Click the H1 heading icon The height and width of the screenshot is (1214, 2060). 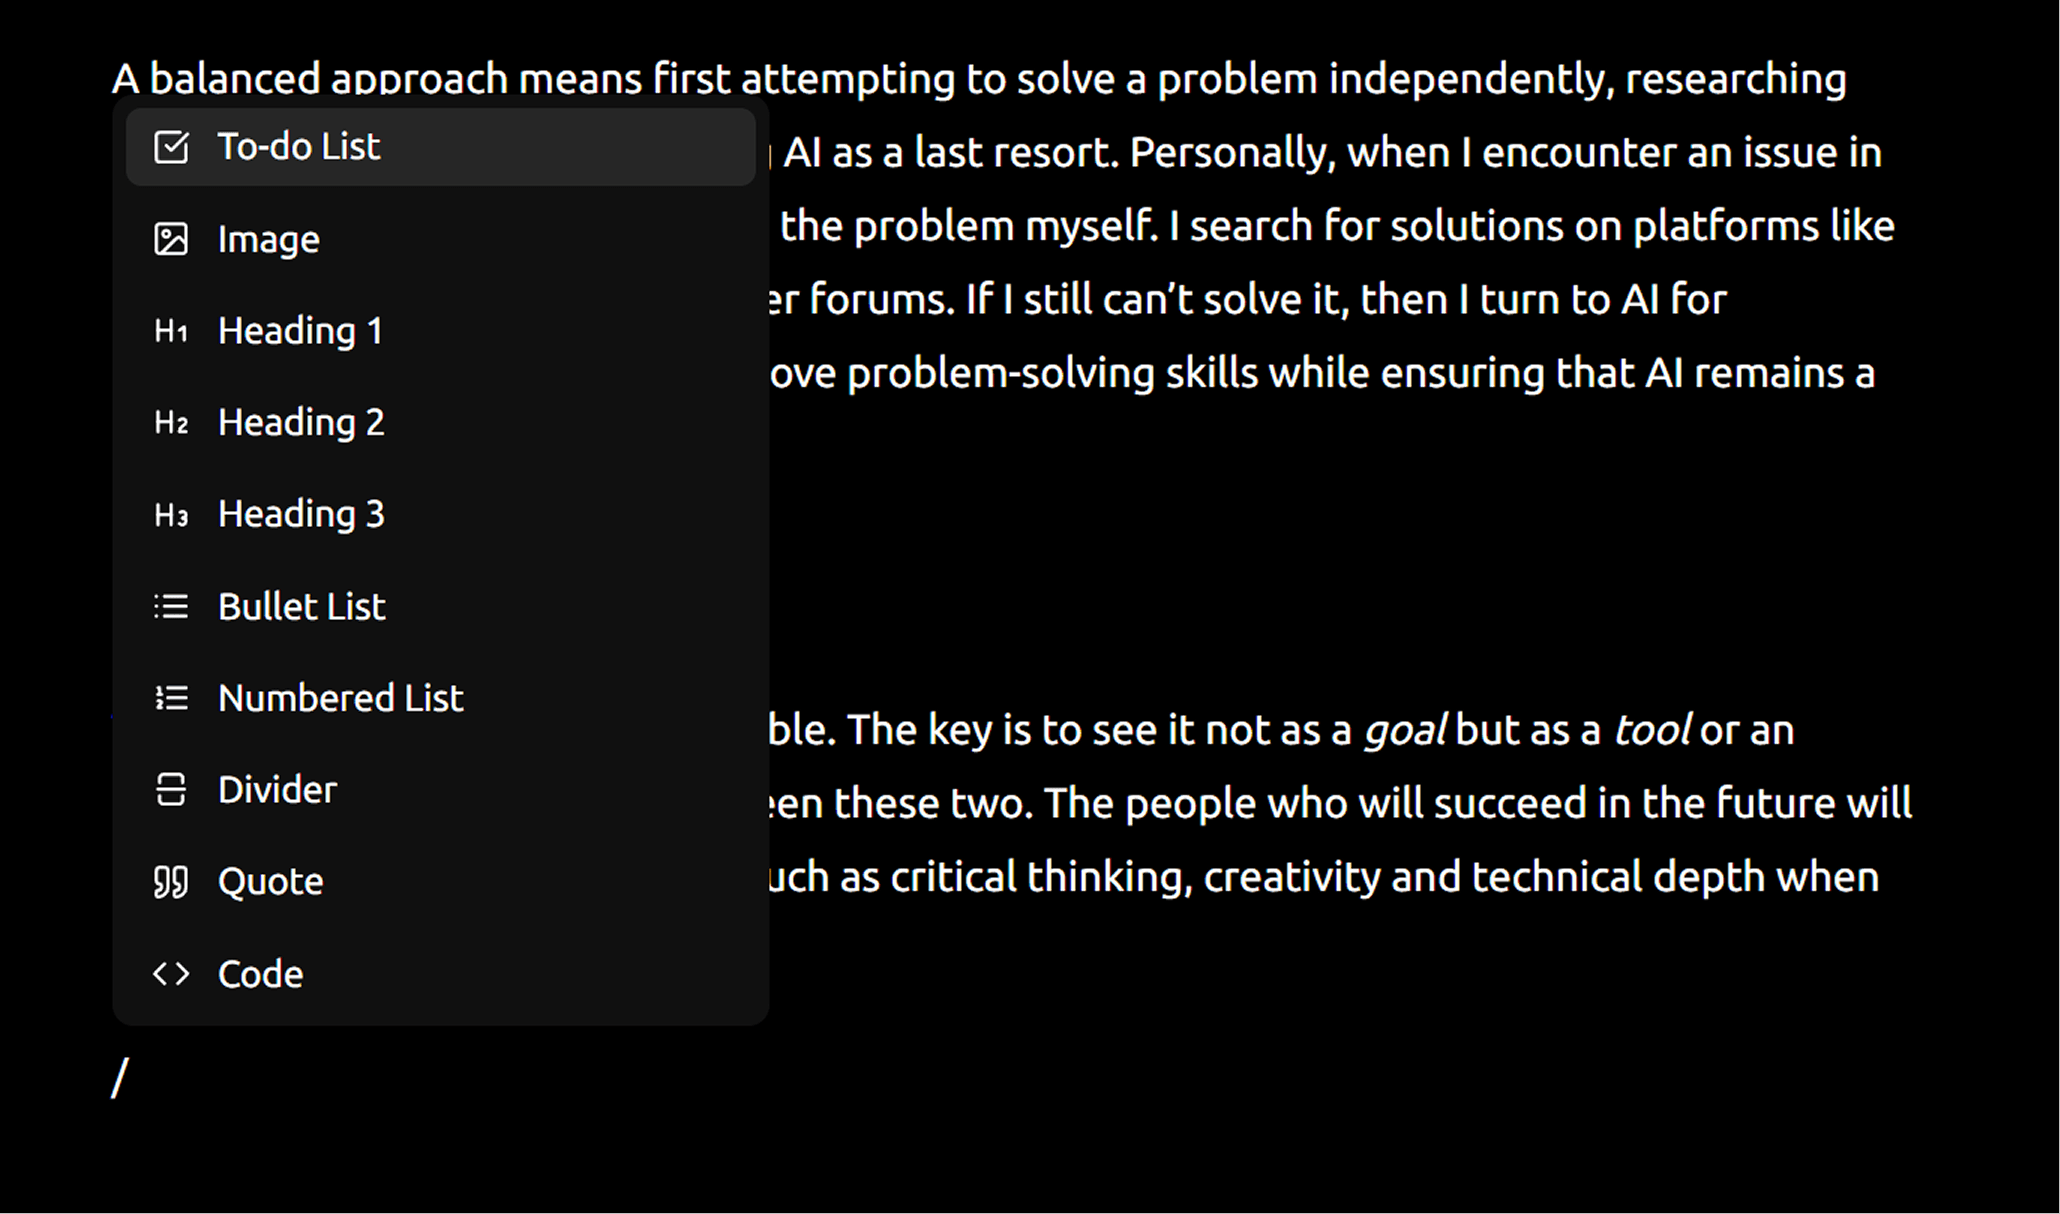point(171,331)
